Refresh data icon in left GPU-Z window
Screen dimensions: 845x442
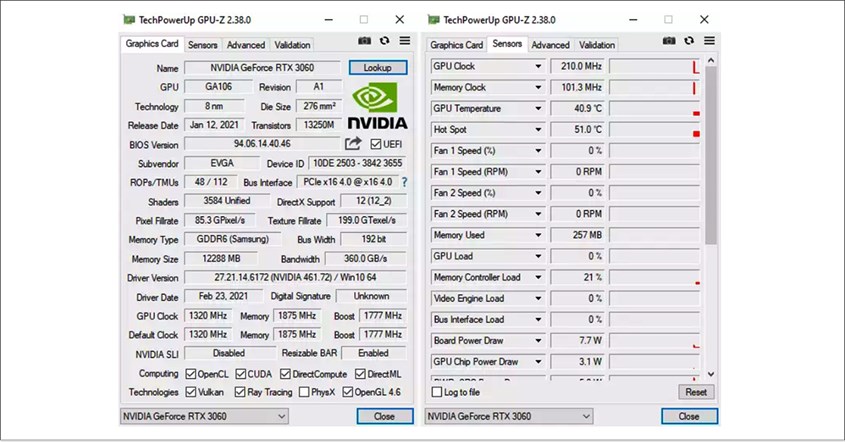pos(384,41)
